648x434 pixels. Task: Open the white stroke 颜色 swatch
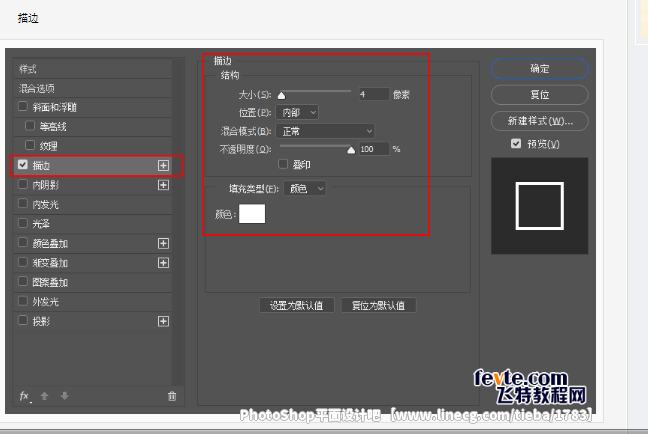252,214
